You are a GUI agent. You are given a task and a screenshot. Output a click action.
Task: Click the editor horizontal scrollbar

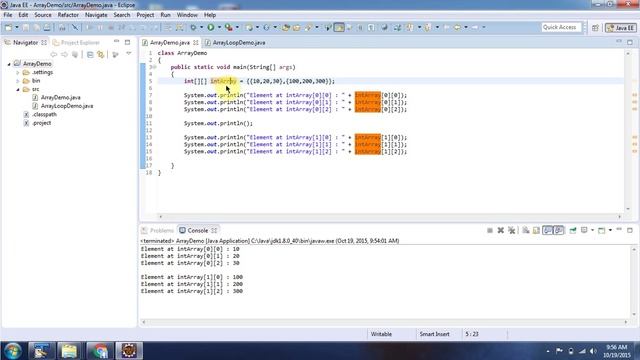pyautogui.click(x=390, y=217)
